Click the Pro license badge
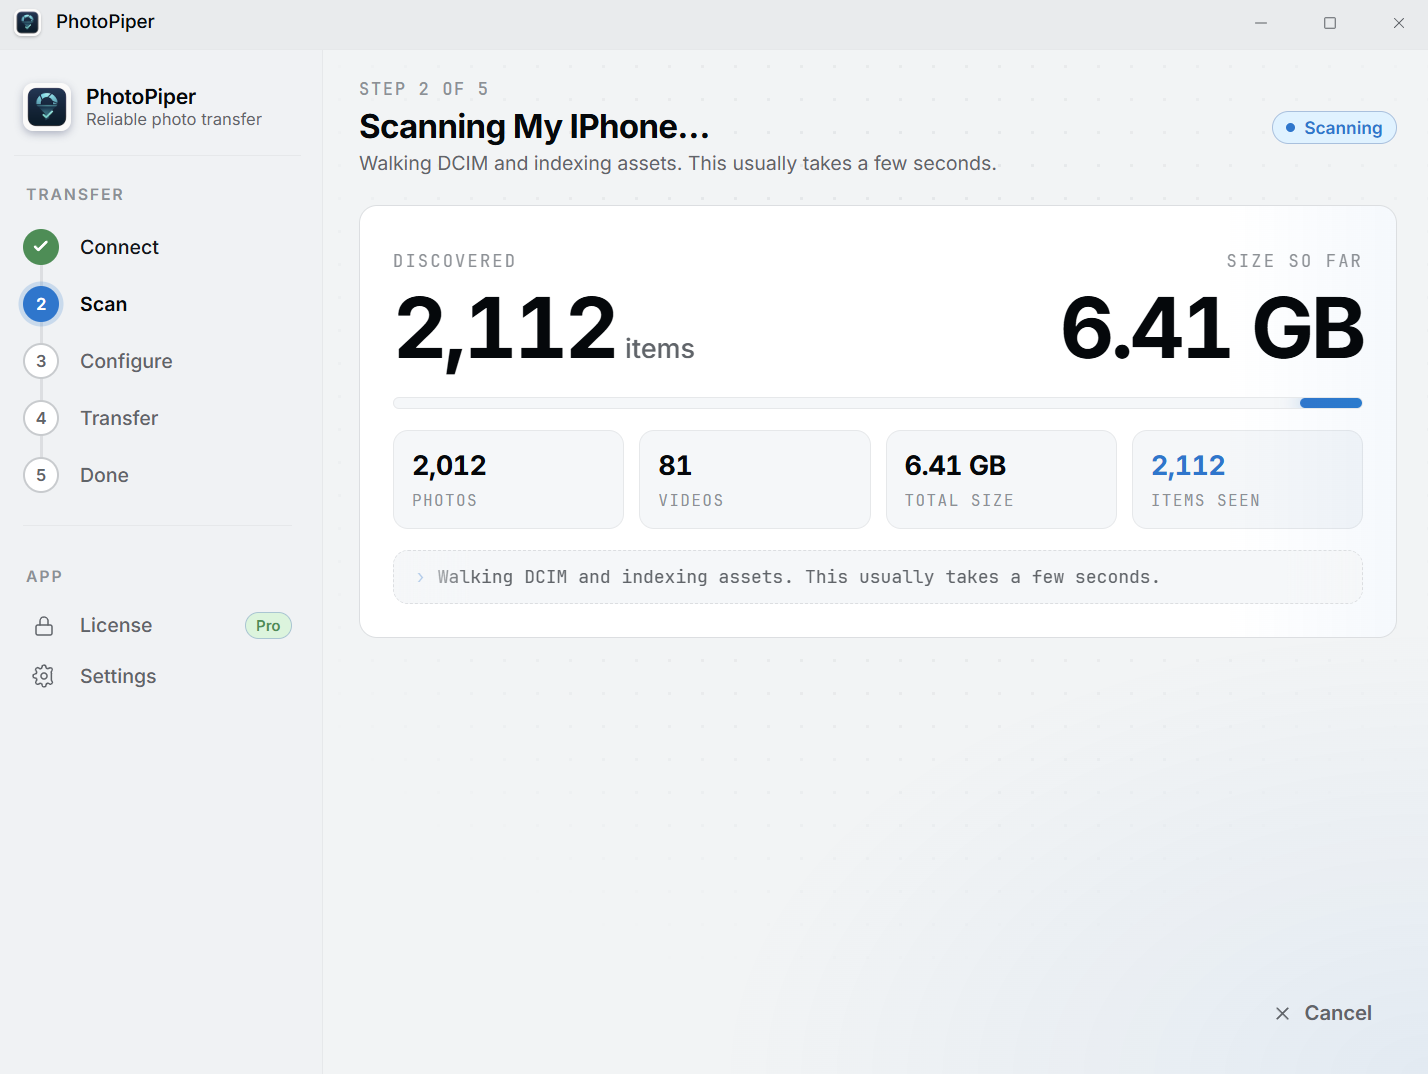Image resolution: width=1428 pixels, height=1074 pixels. point(268,626)
